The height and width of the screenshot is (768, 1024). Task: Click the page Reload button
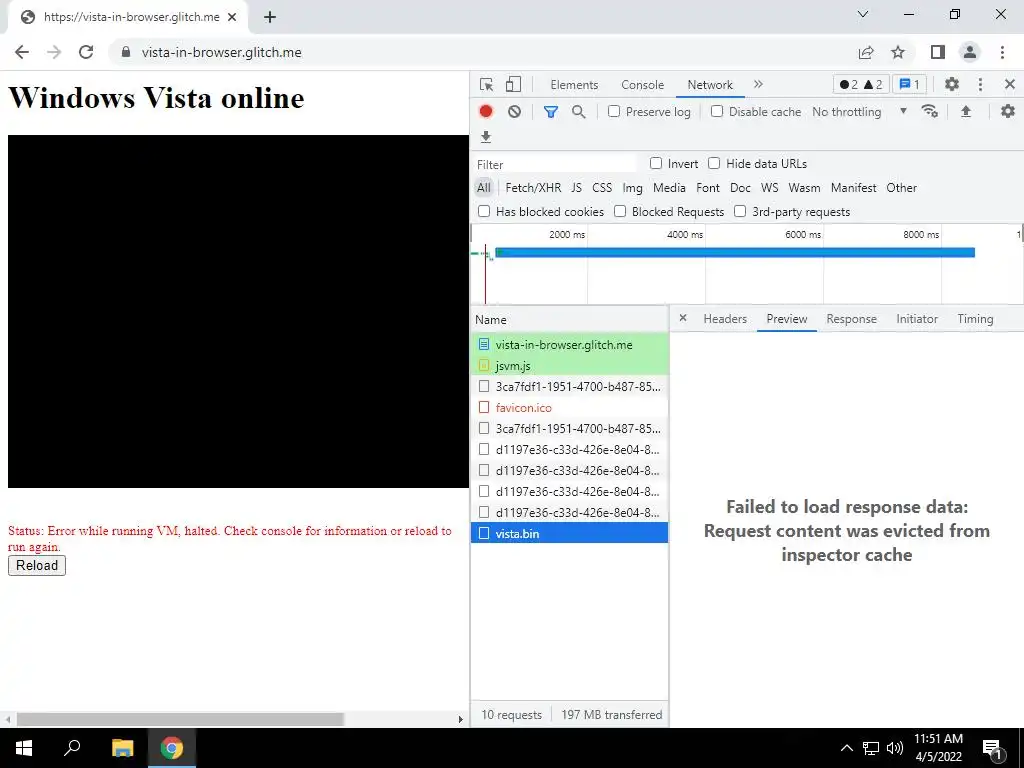coord(37,566)
